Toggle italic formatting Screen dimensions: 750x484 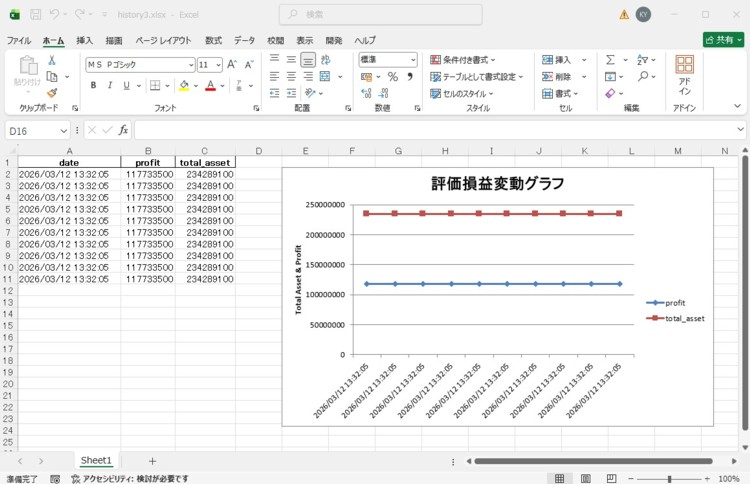tap(110, 86)
